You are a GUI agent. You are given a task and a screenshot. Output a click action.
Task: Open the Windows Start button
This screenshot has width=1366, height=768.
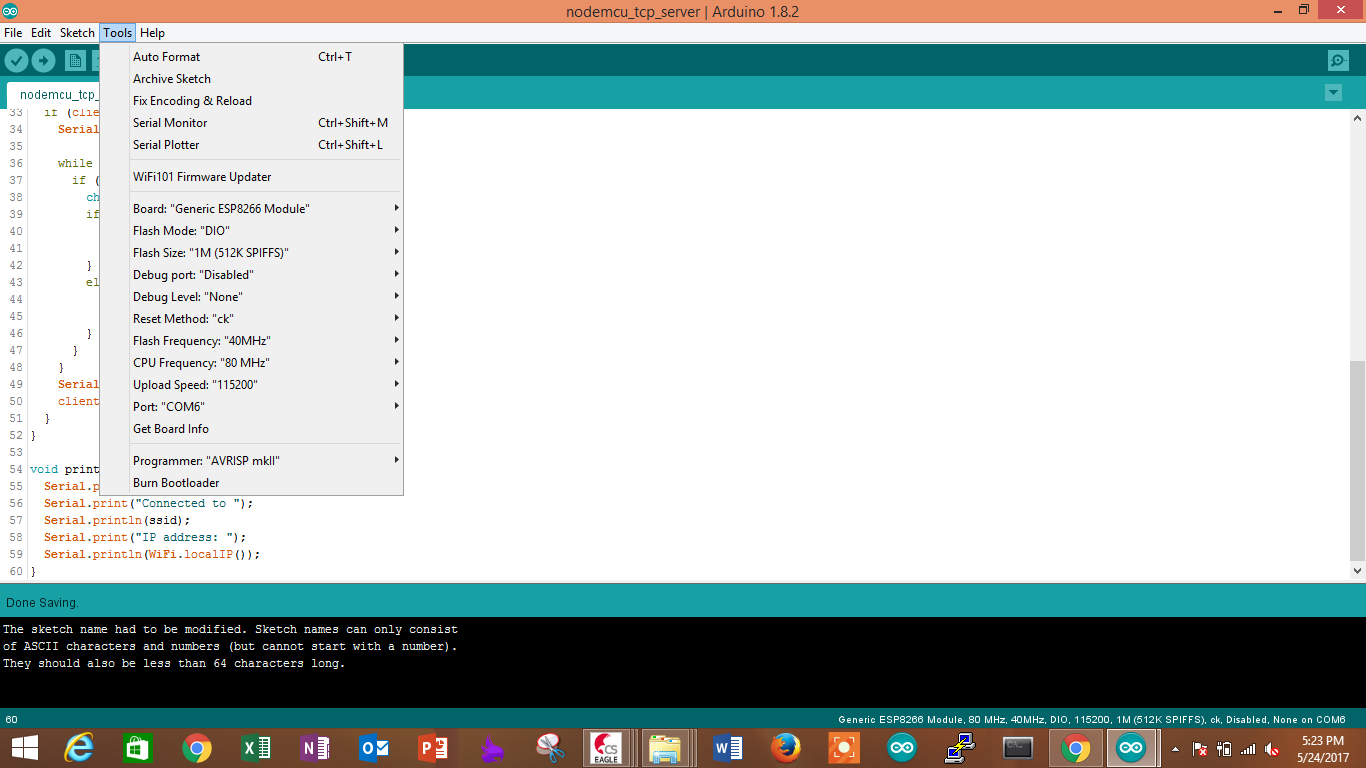click(x=25, y=748)
